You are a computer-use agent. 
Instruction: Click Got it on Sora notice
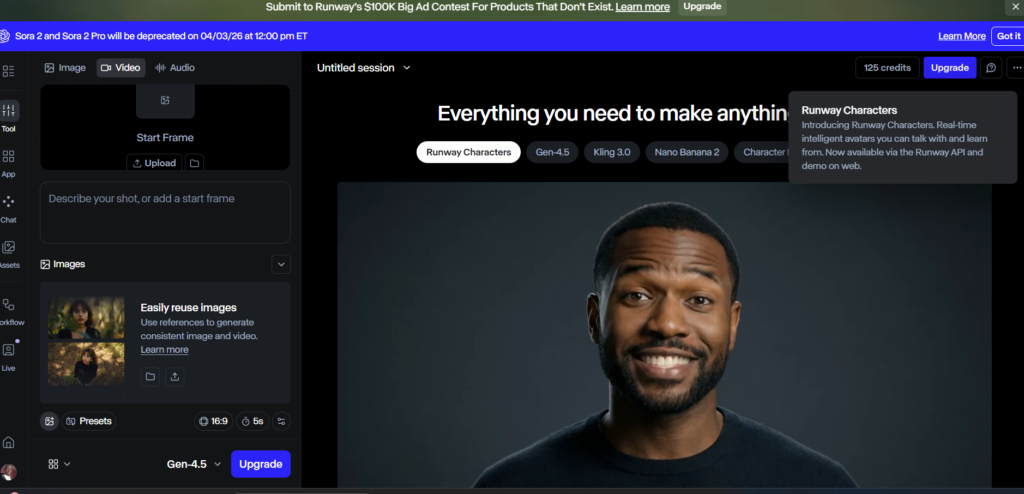coord(1007,36)
